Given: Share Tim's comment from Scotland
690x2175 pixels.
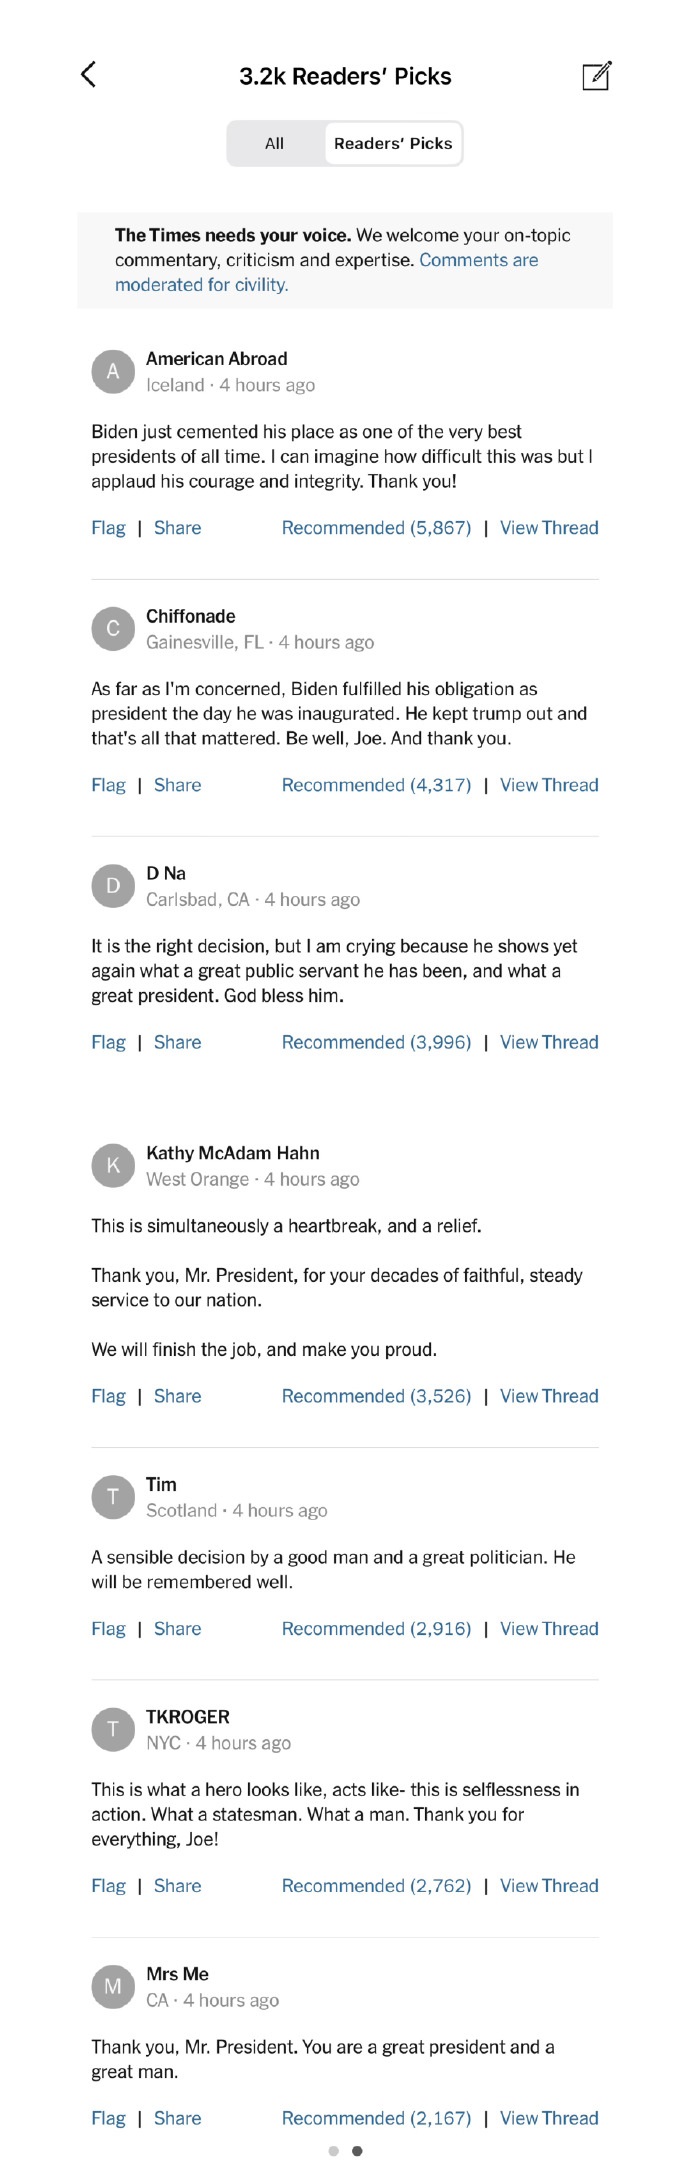Looking at the screenshot, I should click(177, 1628).
